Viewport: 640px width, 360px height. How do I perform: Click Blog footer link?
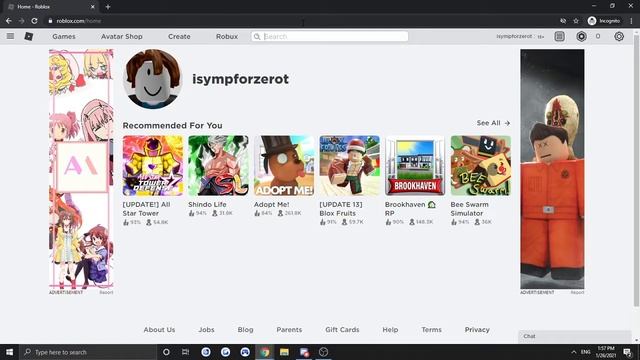tap(245, 329)
